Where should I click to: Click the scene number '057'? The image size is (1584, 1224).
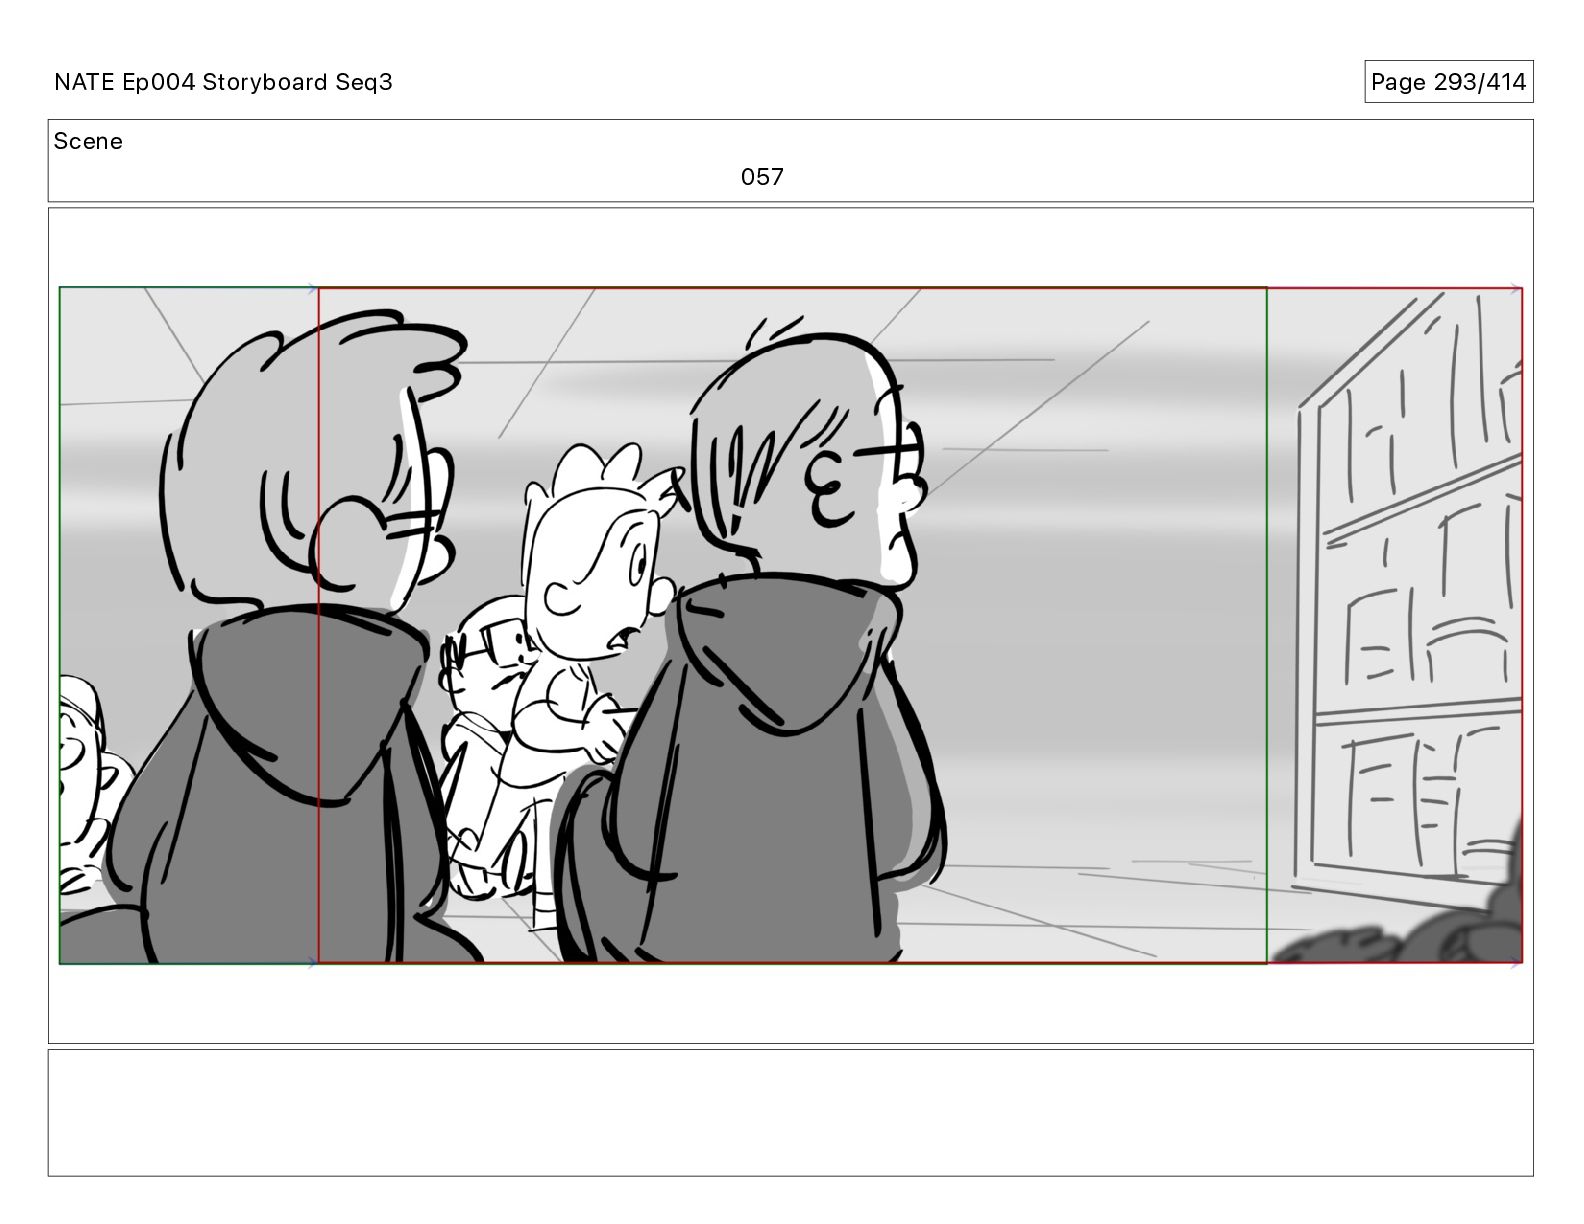[x=762, y=177]
